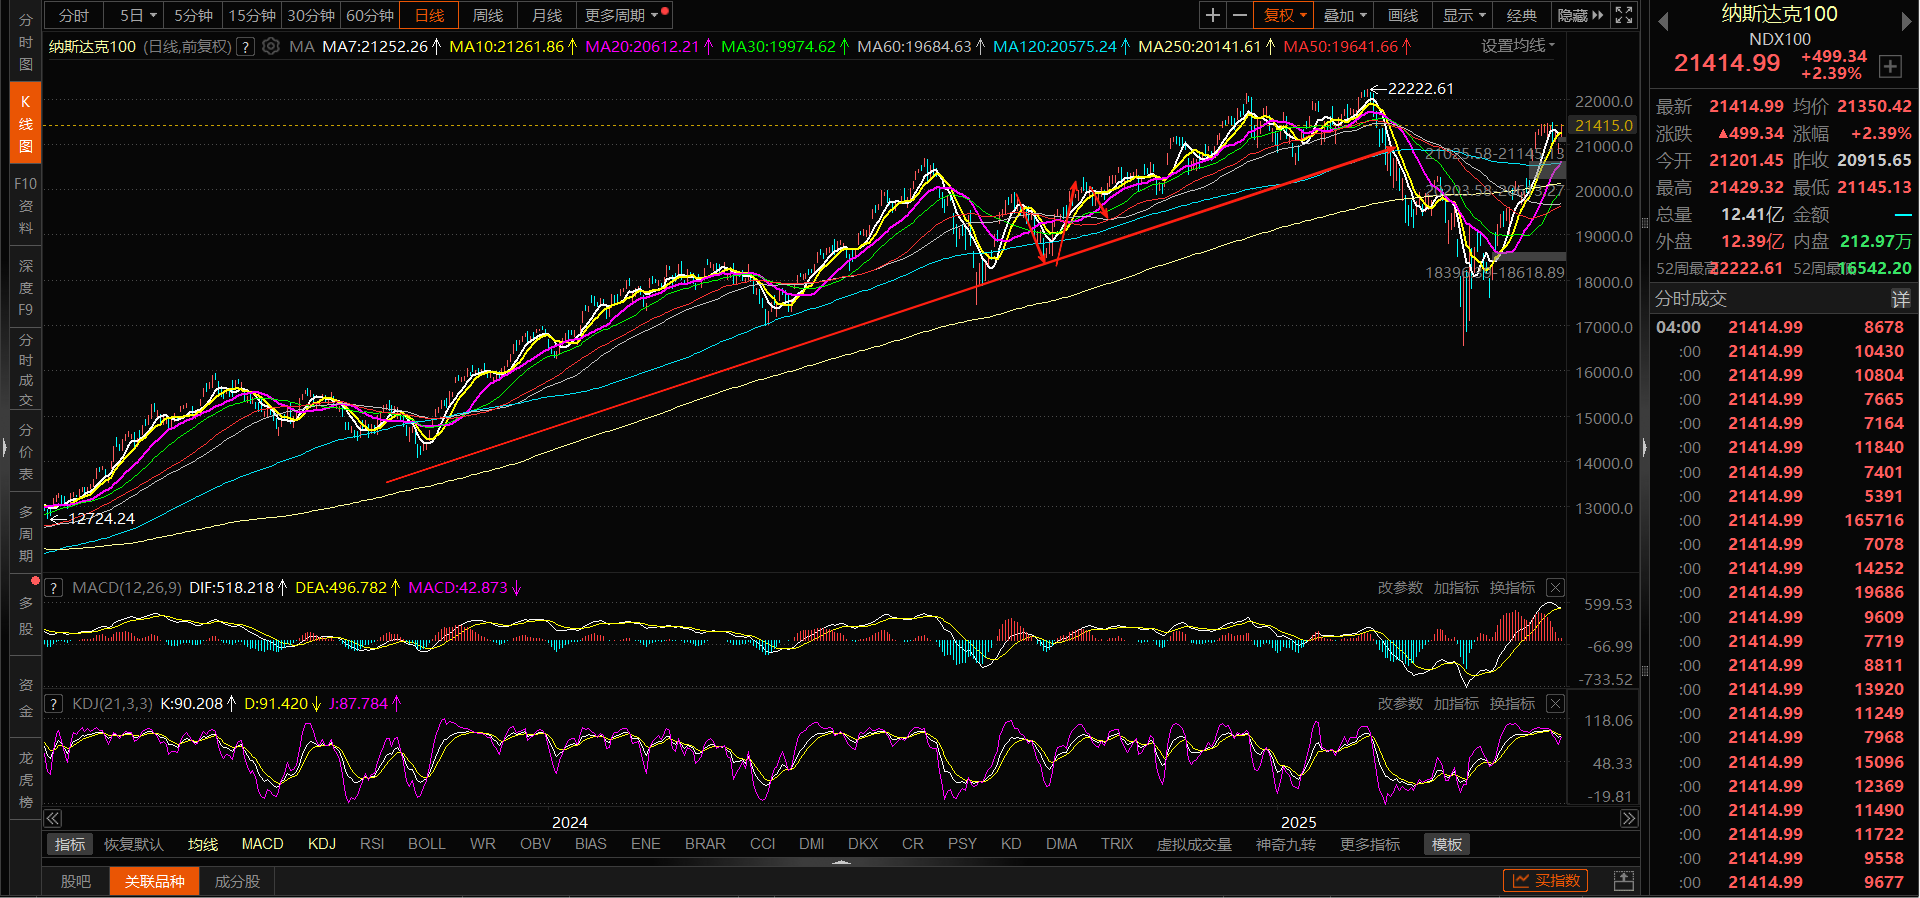Image resolution: width=1920 pixels, height=898 pixels.
Task: Open 资金 in left sidebar
Action: [26, 698]
